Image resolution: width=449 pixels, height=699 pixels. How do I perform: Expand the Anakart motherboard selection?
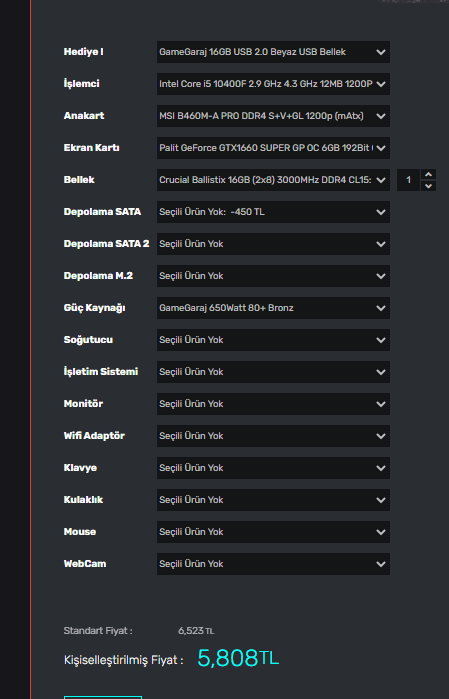273,116
